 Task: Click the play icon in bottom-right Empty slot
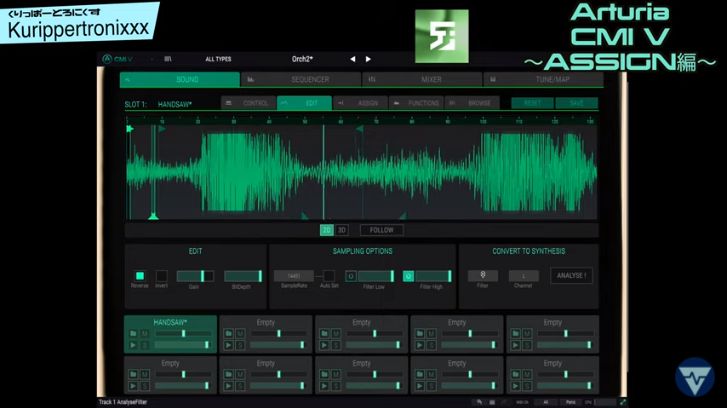coord(516,386)
